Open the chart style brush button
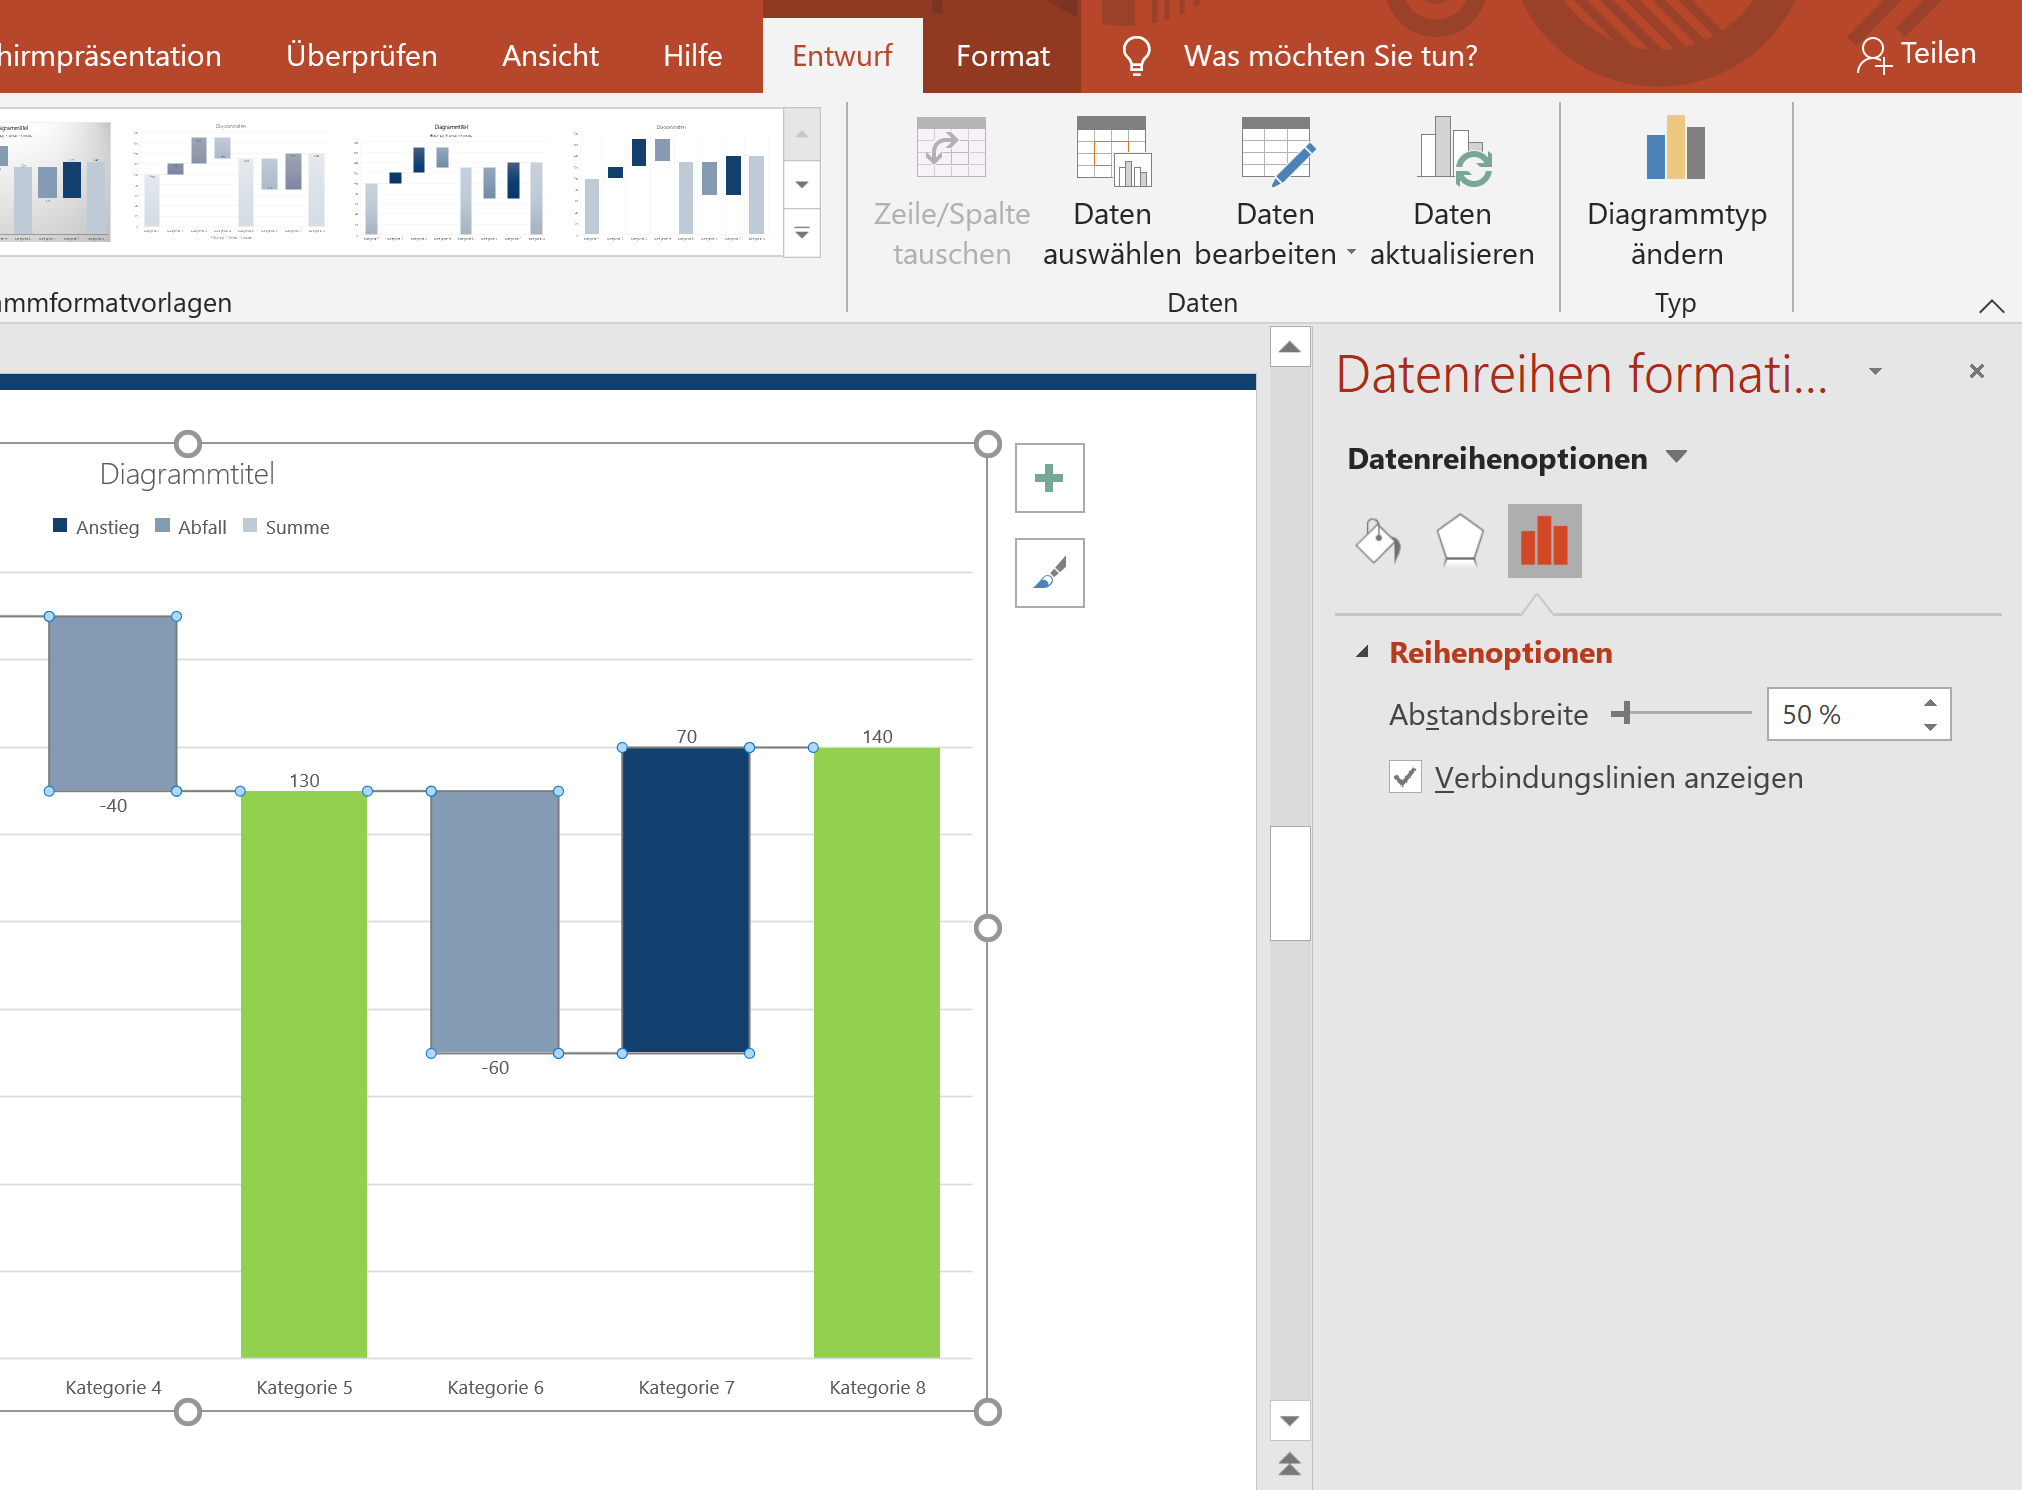Viewport: 2022px width, 1490px height. click(x=1049, y=573)
